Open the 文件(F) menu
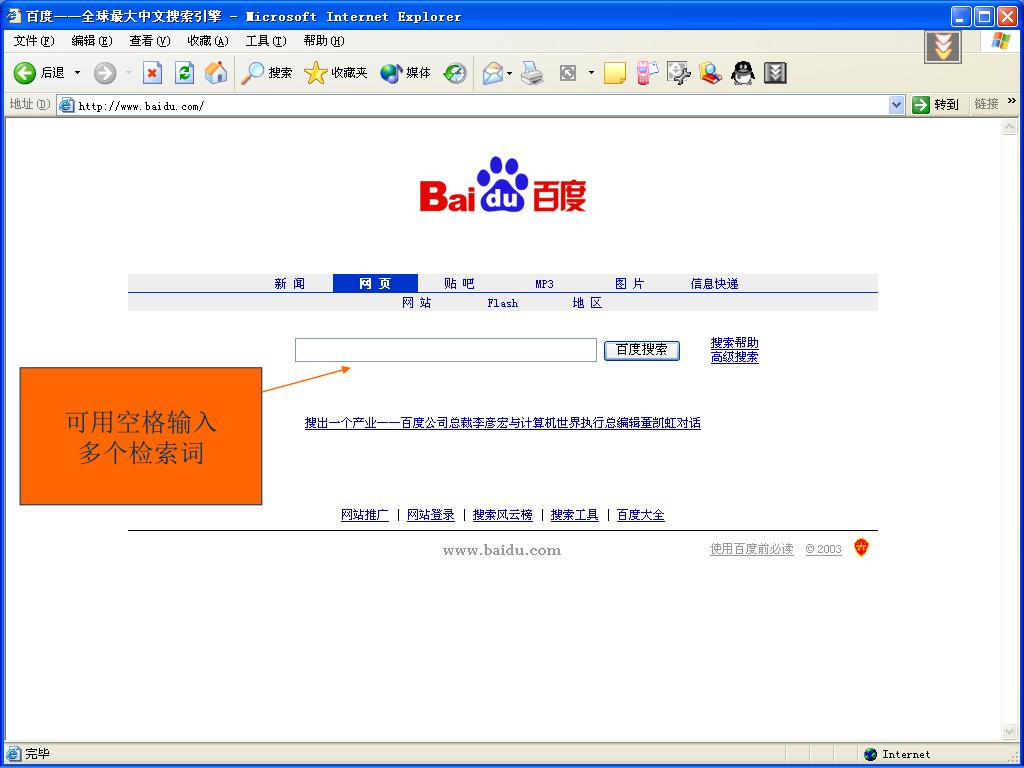The width and height of the screenshot is (1024, 768). 34,40
